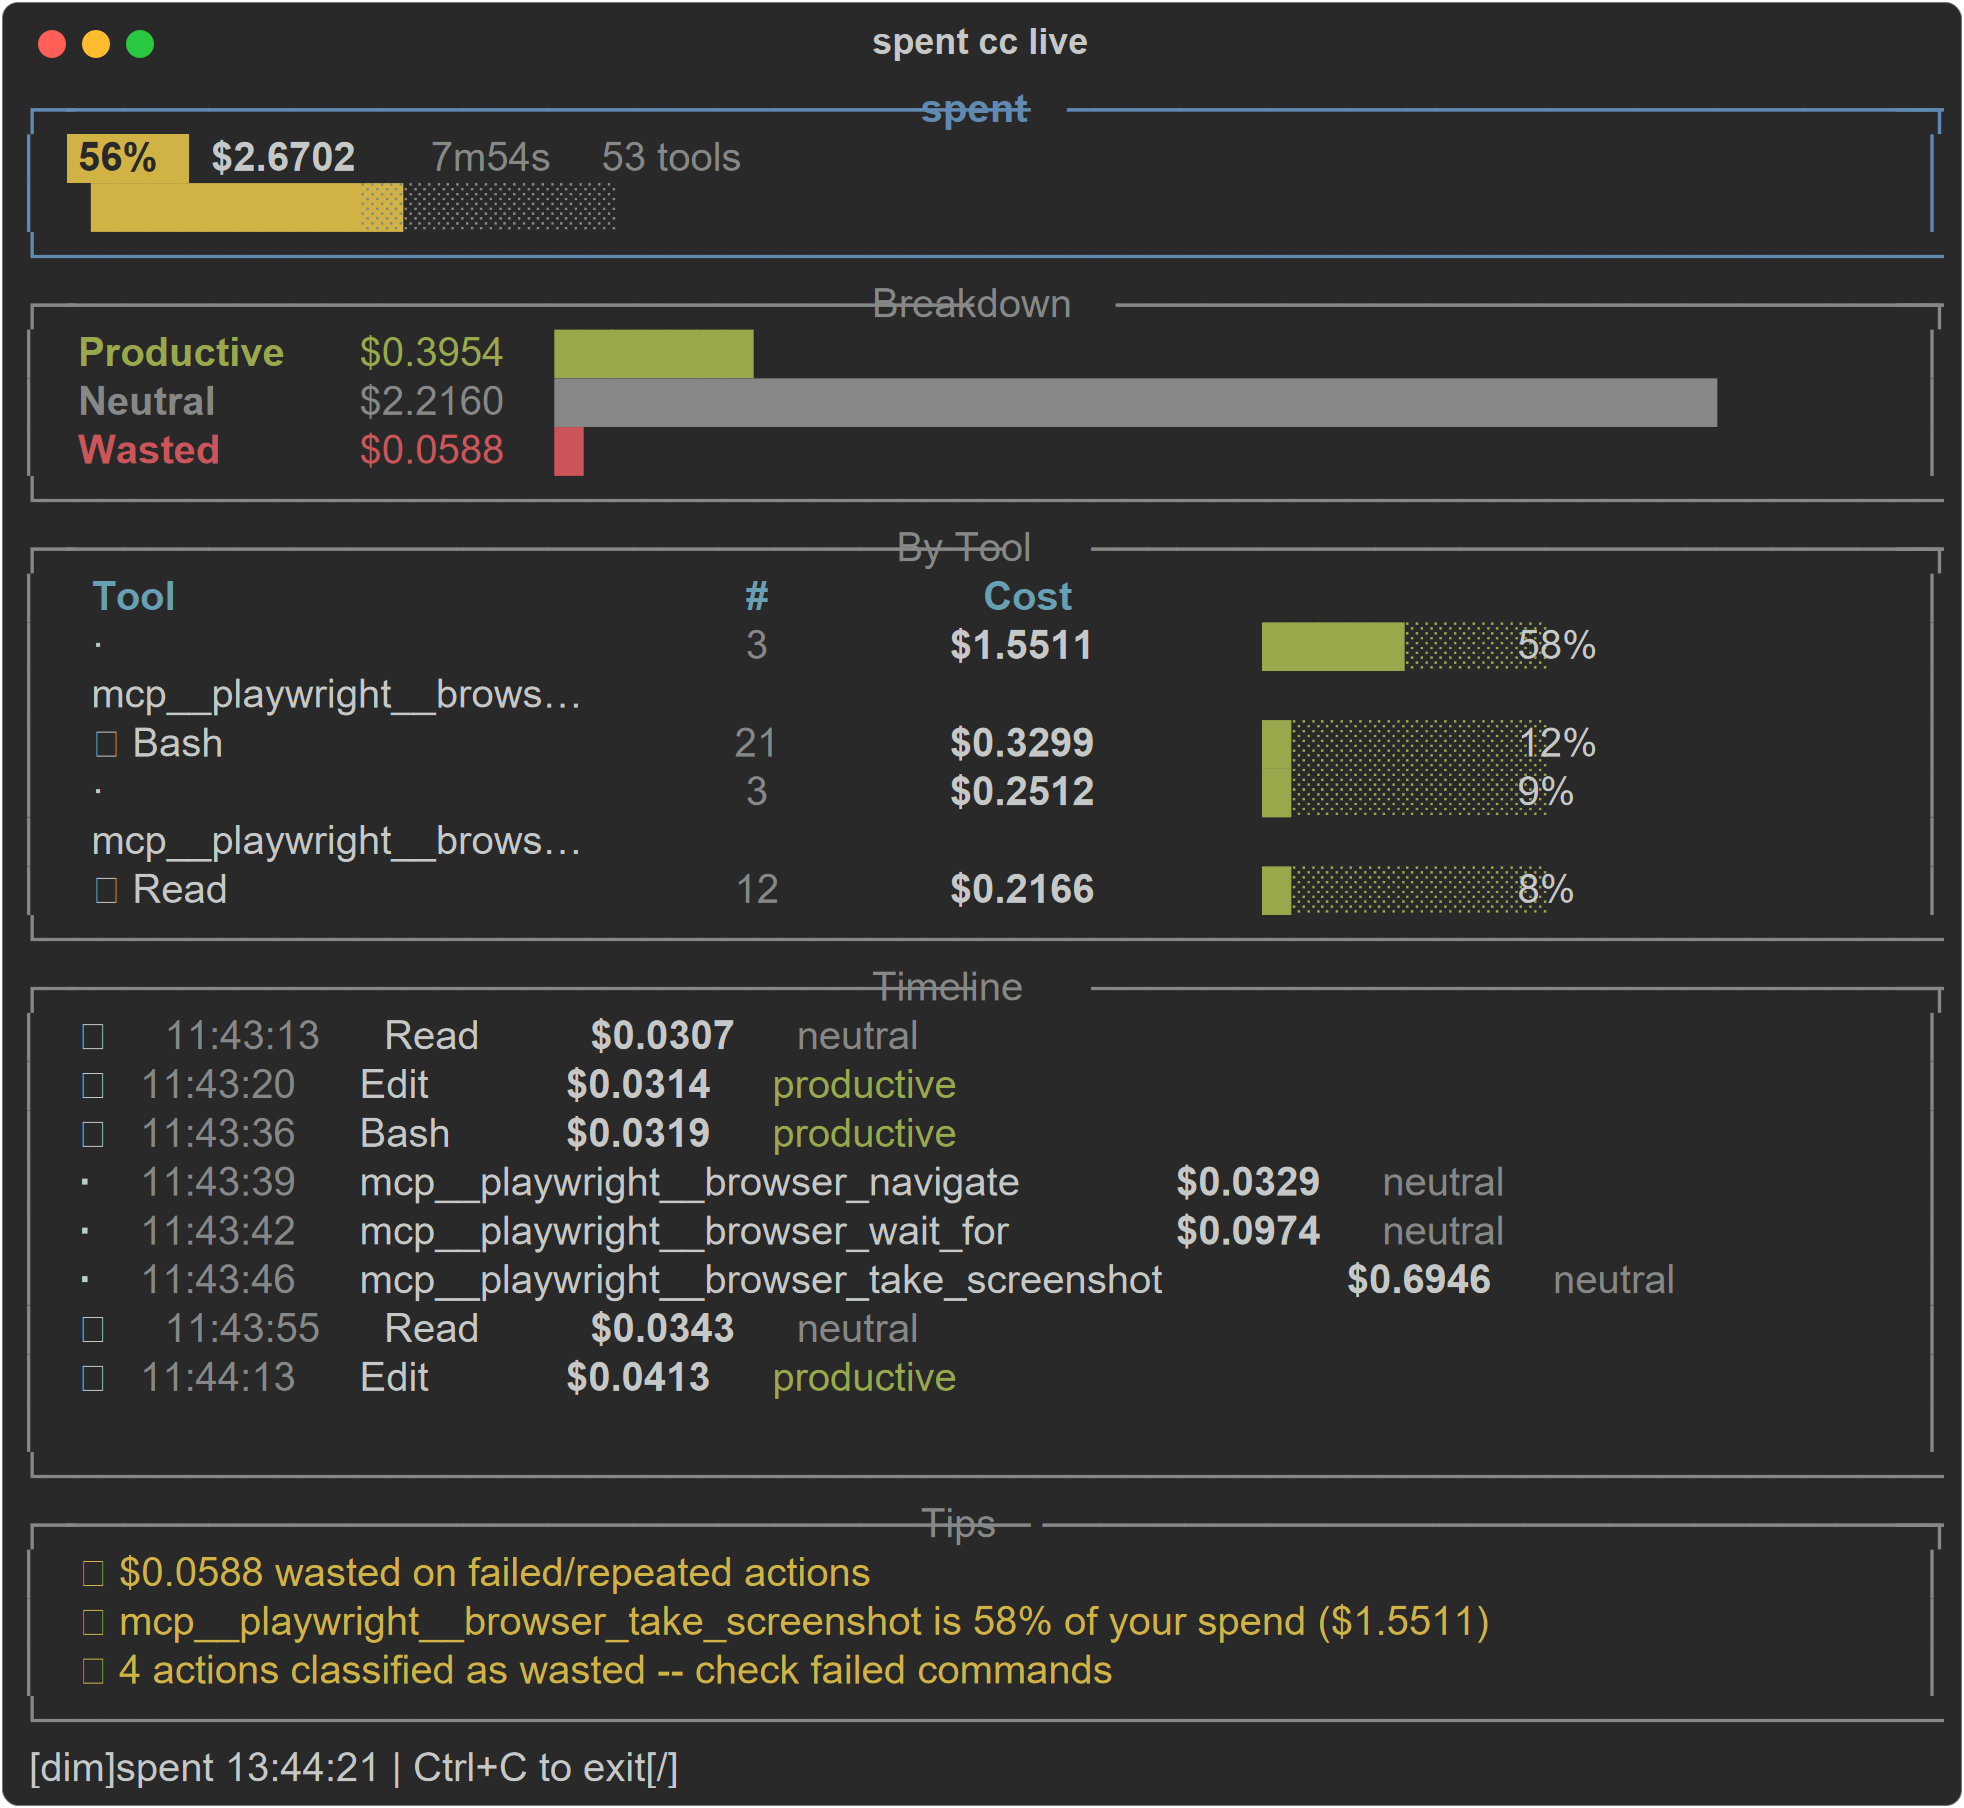
Task: Click the Tool column header
Action: pyautogui.click(x=134, y=597)
